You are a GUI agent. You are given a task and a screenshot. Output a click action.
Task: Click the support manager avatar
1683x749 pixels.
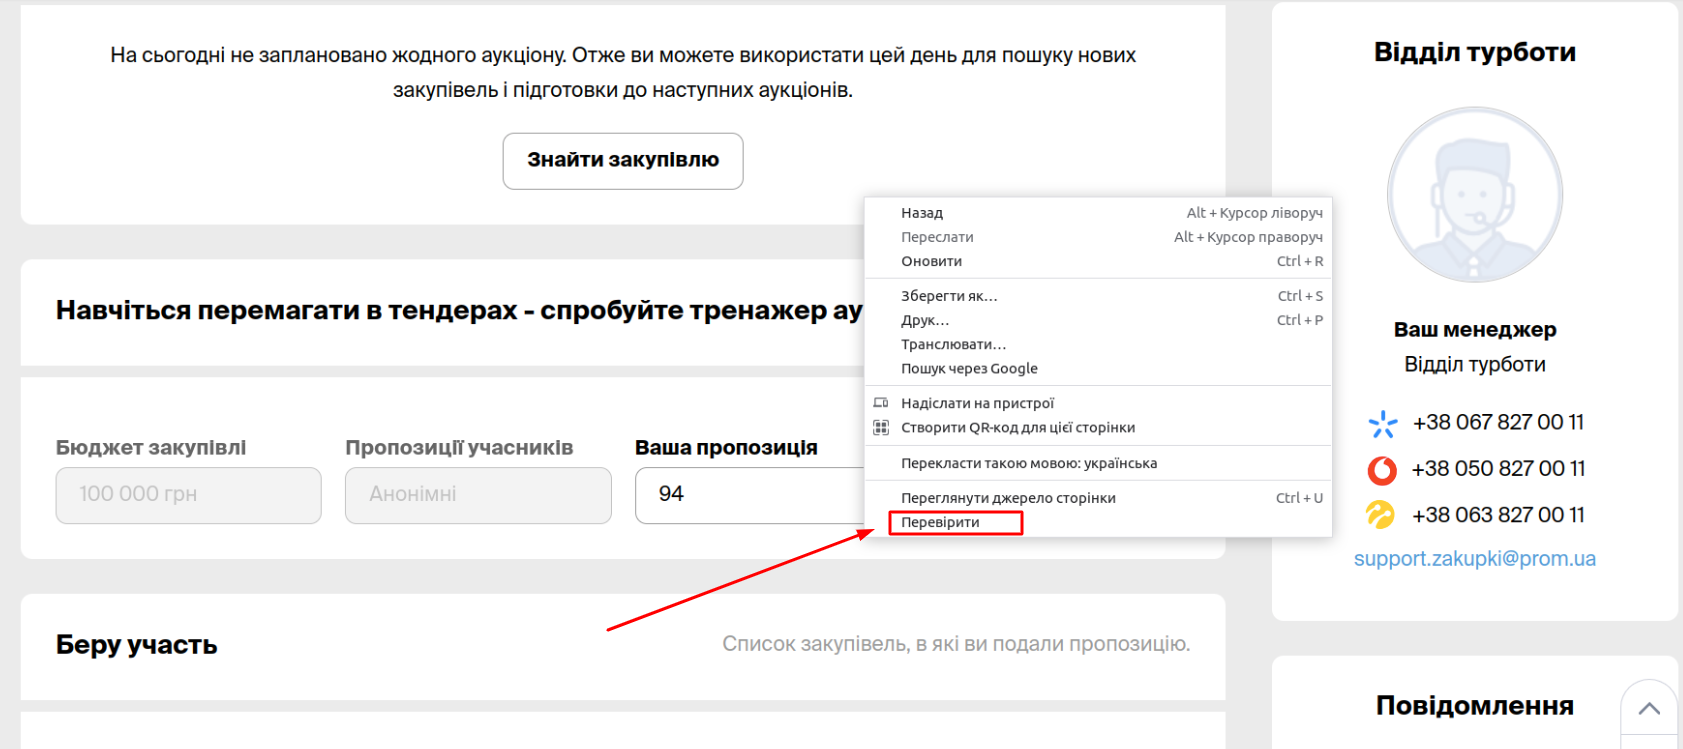pos(1474,195)
